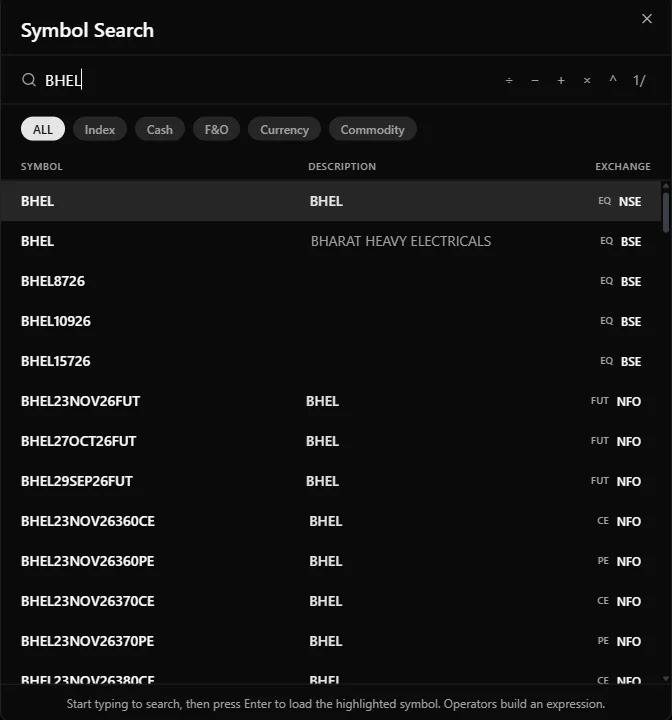Click the SYMBOL column header
The width and height of the screenshot is (672, 720).
41,166
